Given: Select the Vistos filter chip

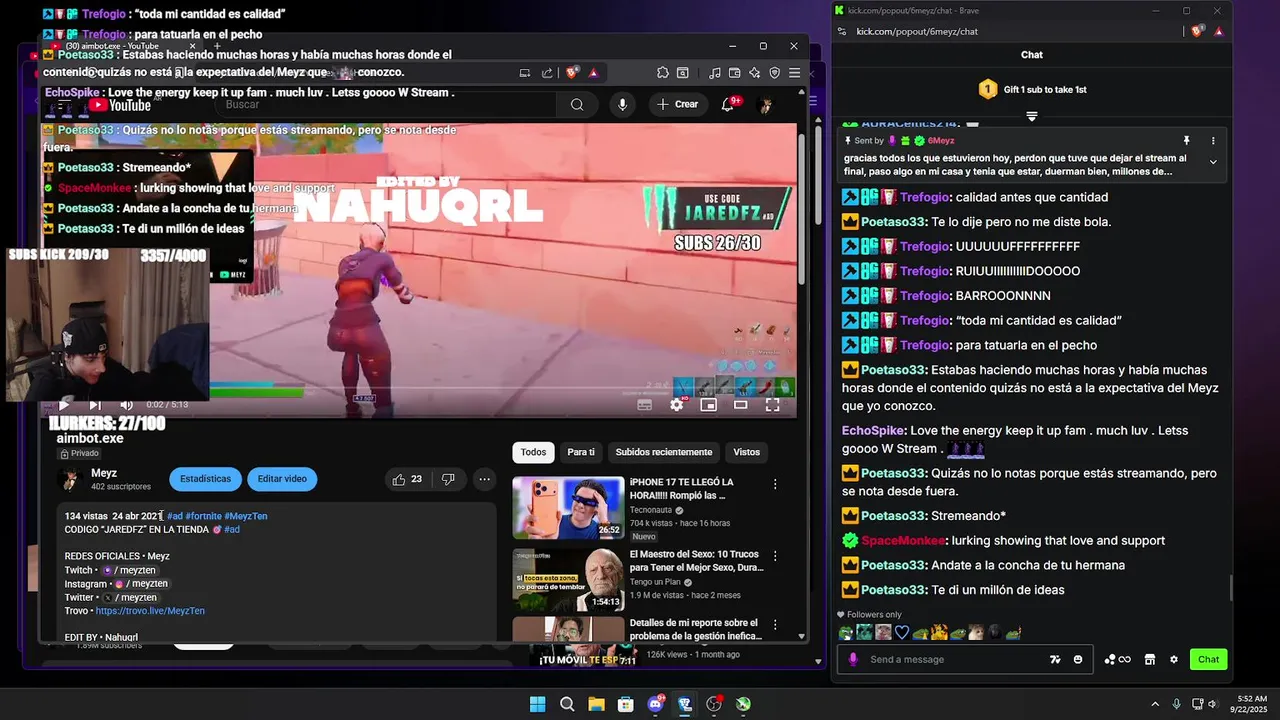Looking at the screenshot, I should 747,452.
